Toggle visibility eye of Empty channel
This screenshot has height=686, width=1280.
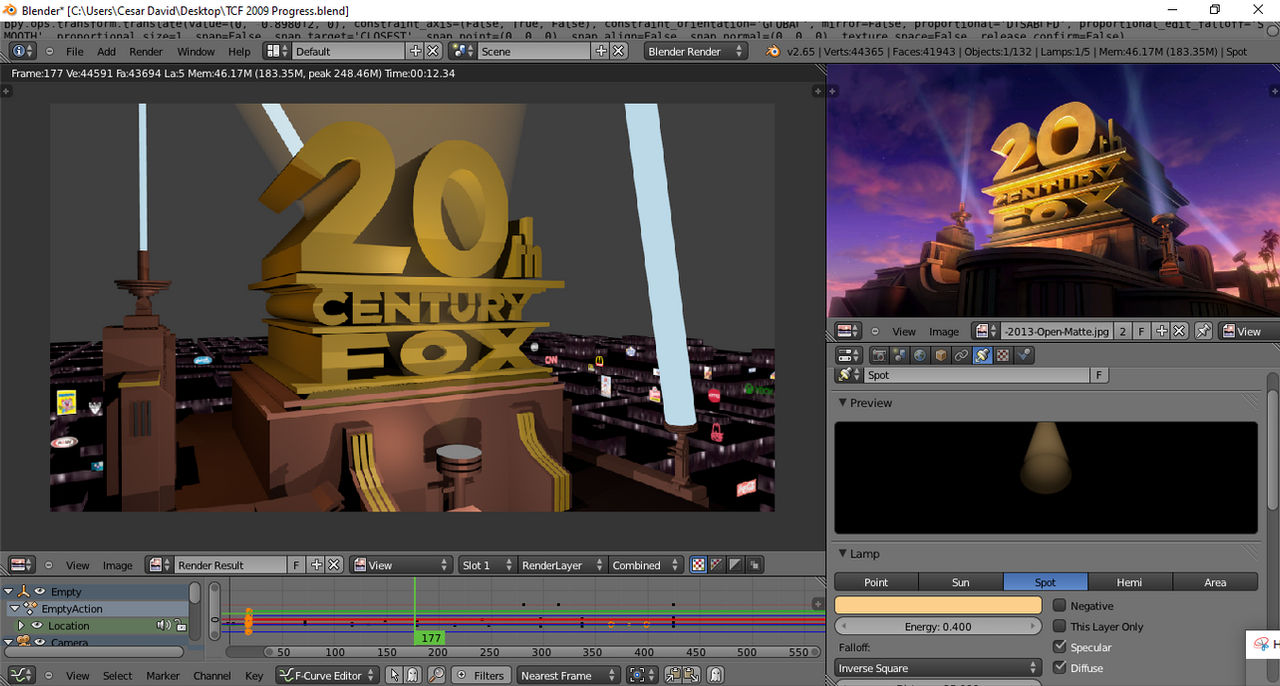40,592
